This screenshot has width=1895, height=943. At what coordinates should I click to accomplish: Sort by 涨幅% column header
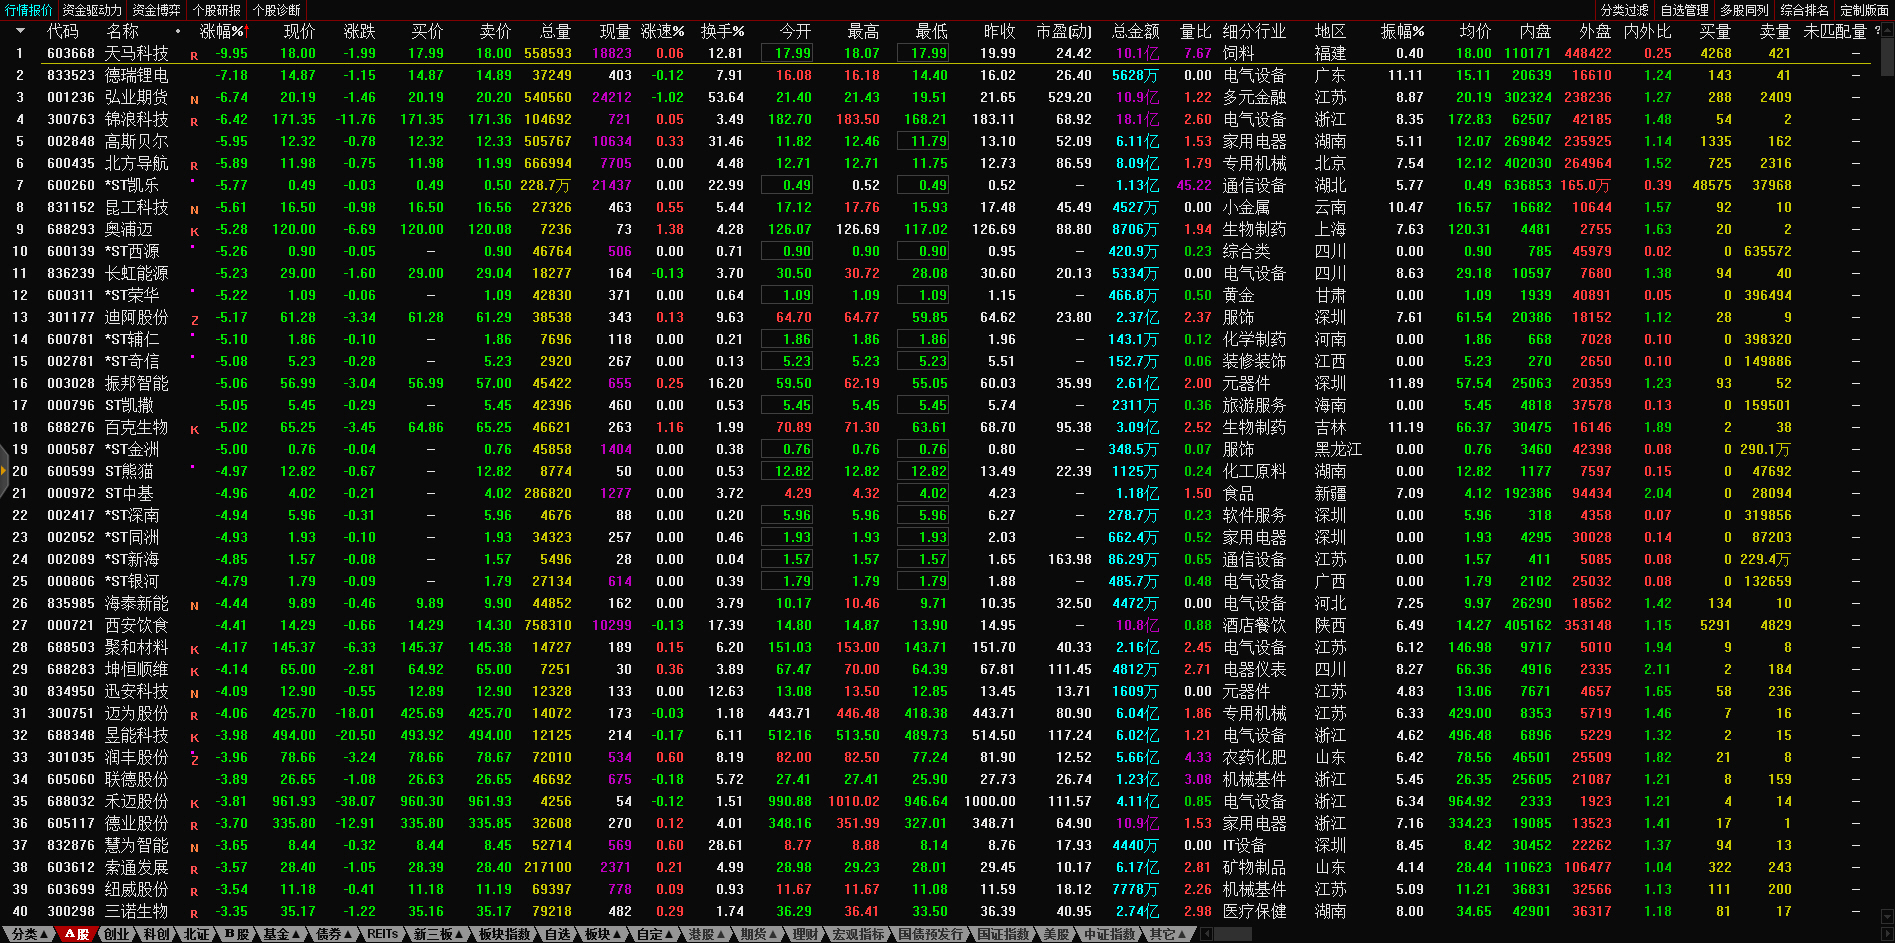pos(222,31)
